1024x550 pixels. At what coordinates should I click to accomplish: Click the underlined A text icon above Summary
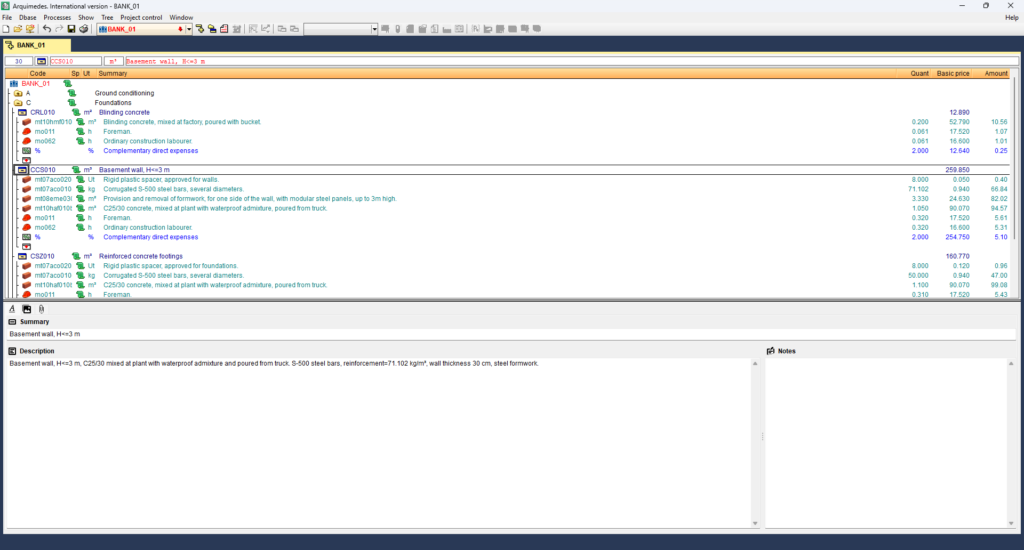tap(12, 309)
